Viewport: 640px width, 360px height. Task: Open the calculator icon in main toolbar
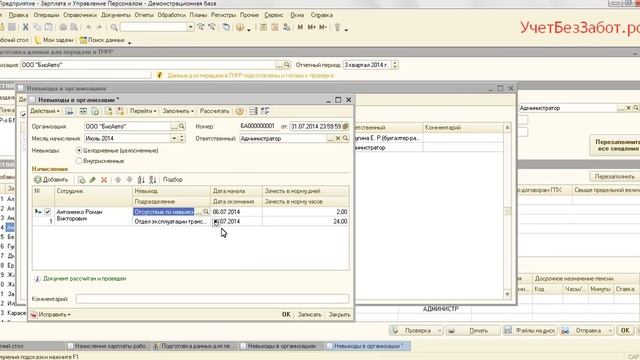coord(264,27)
